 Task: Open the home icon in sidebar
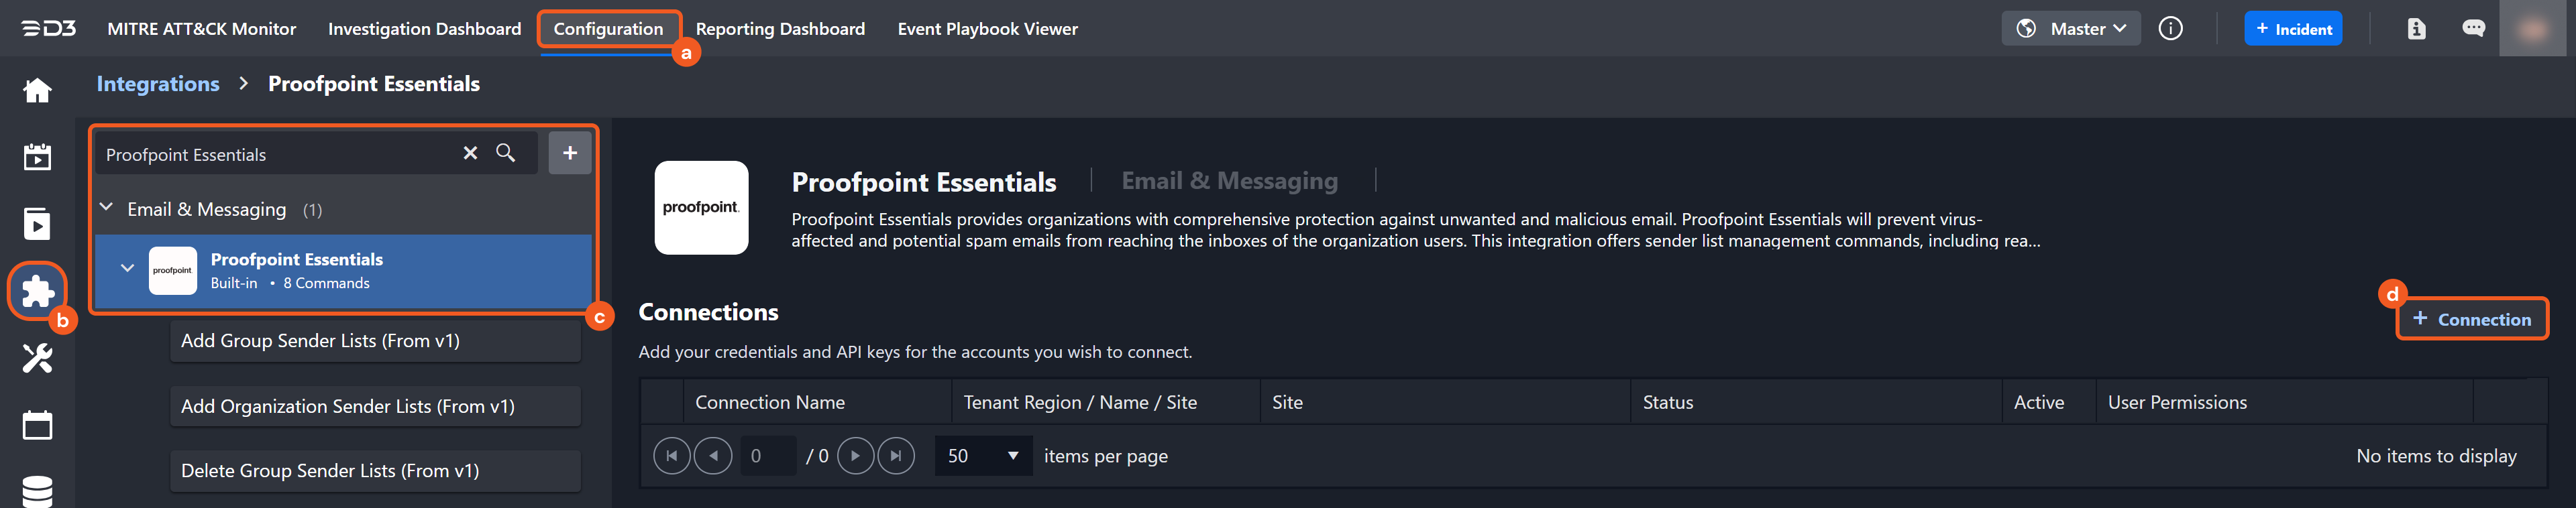click(x=37, y=91)
